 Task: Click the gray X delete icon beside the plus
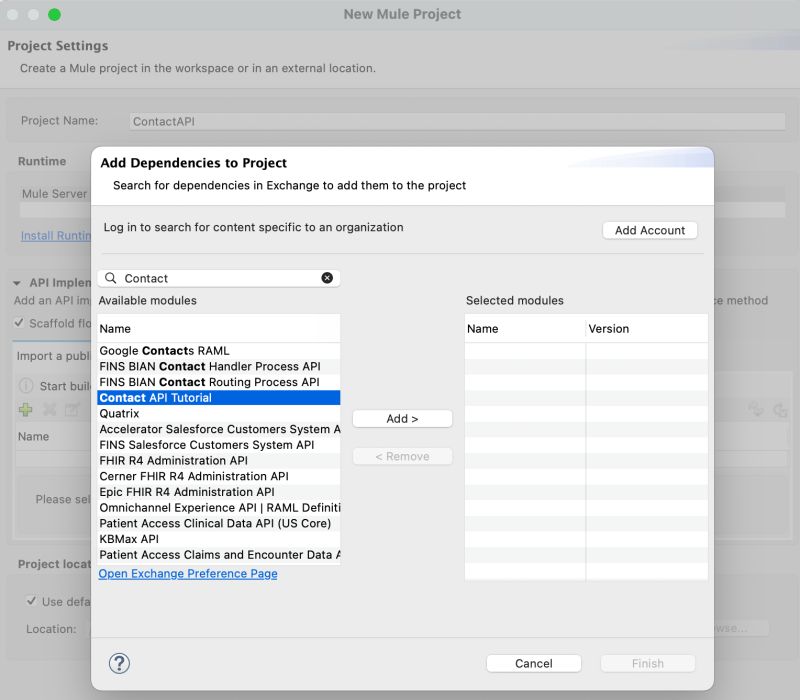tap(47, 410)
